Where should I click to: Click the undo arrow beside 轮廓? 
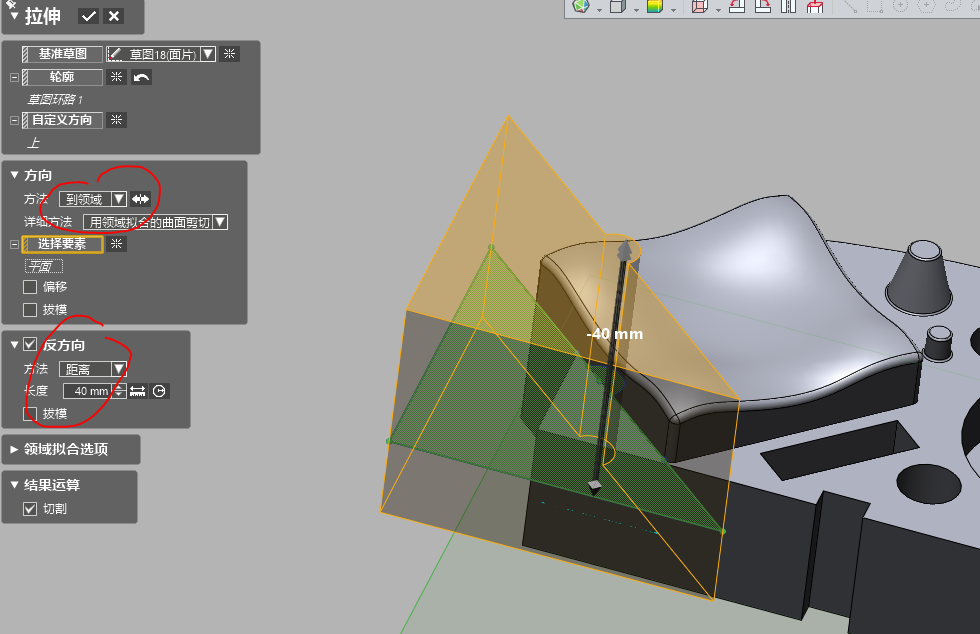click(141, 77)
